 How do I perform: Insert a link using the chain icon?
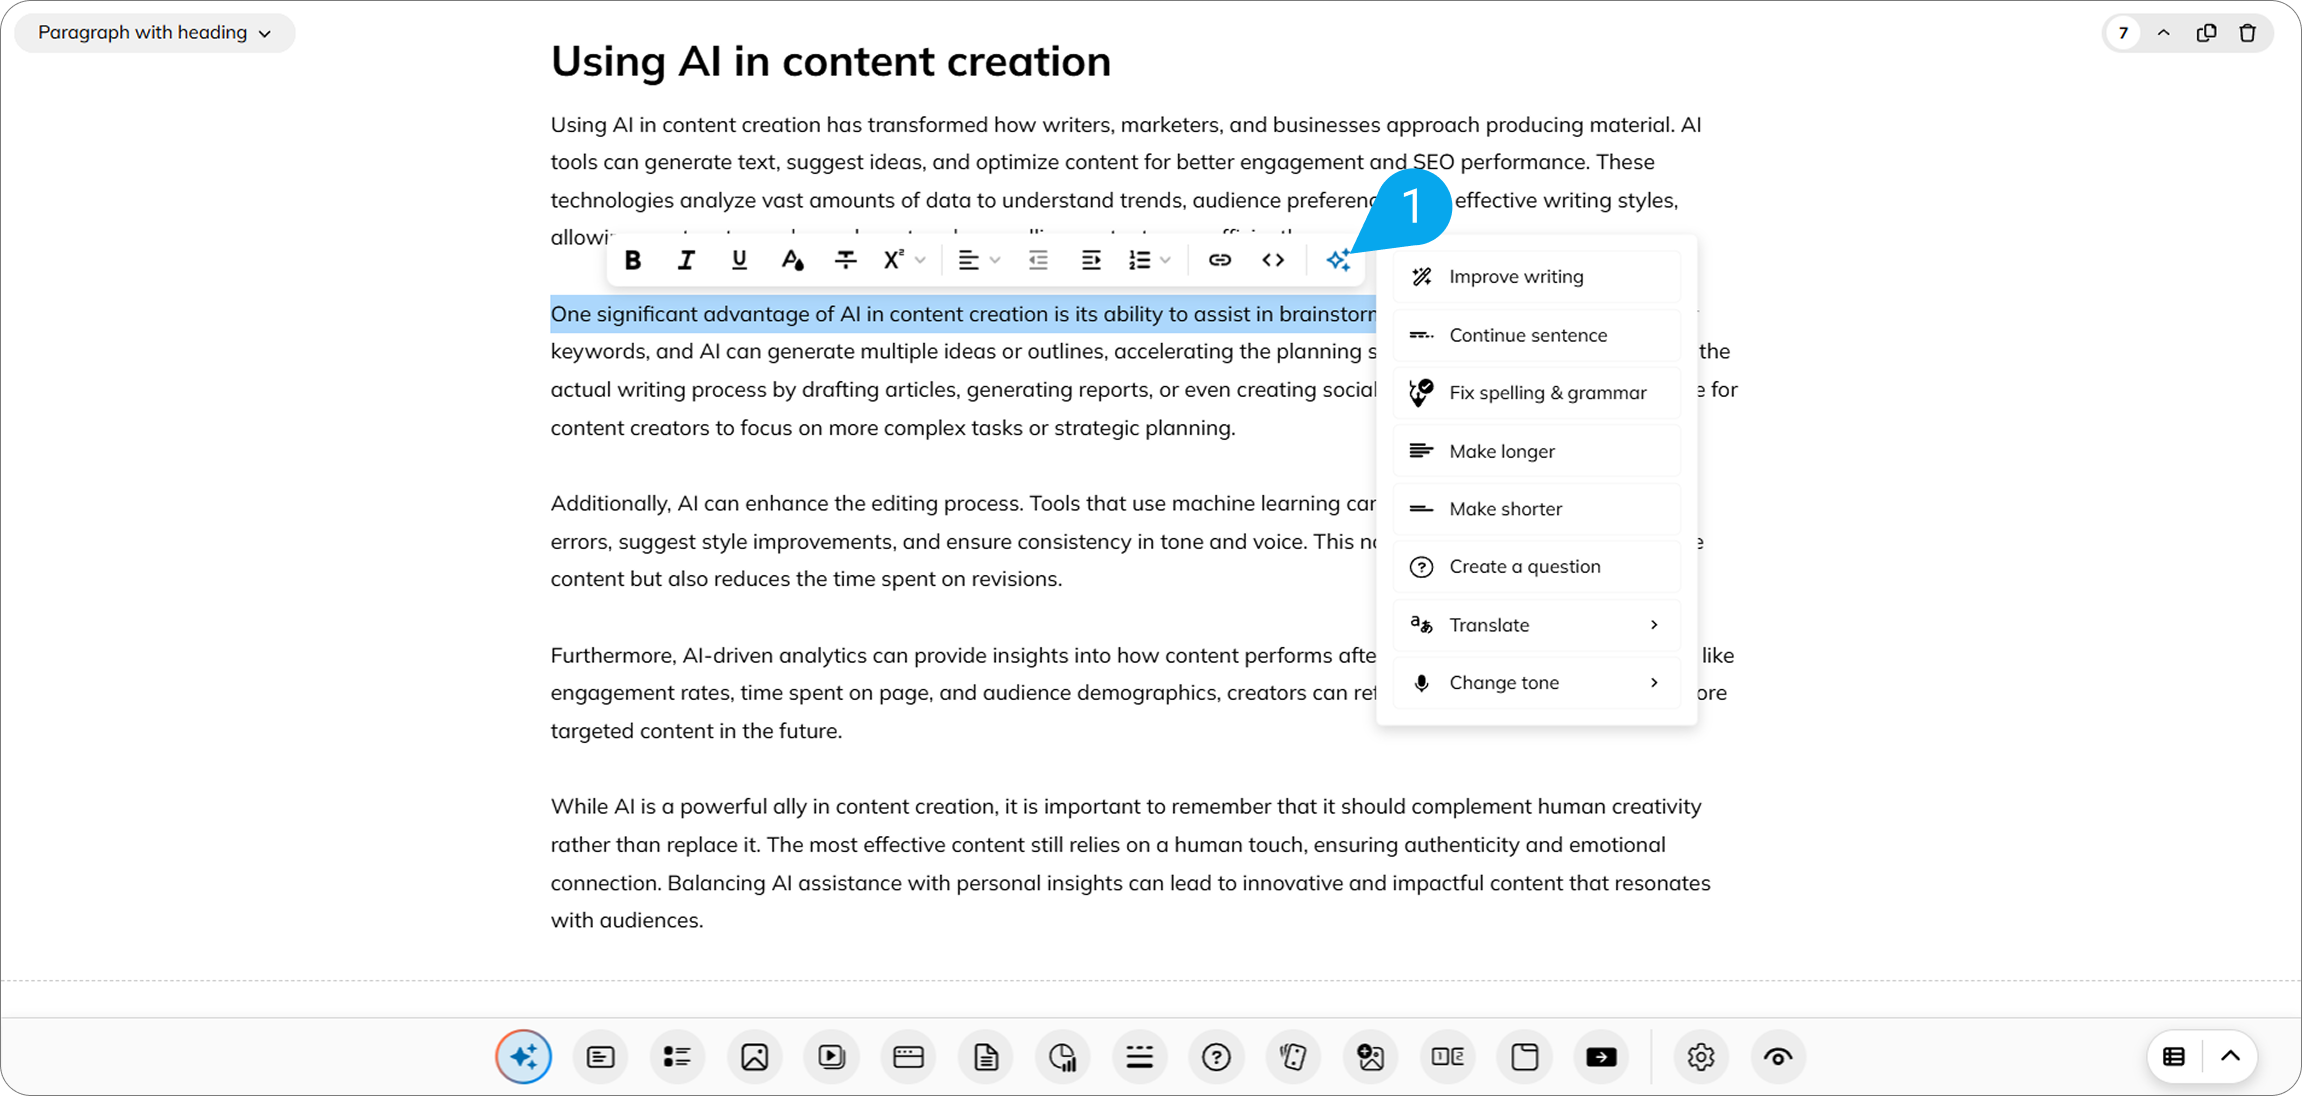1219,260
